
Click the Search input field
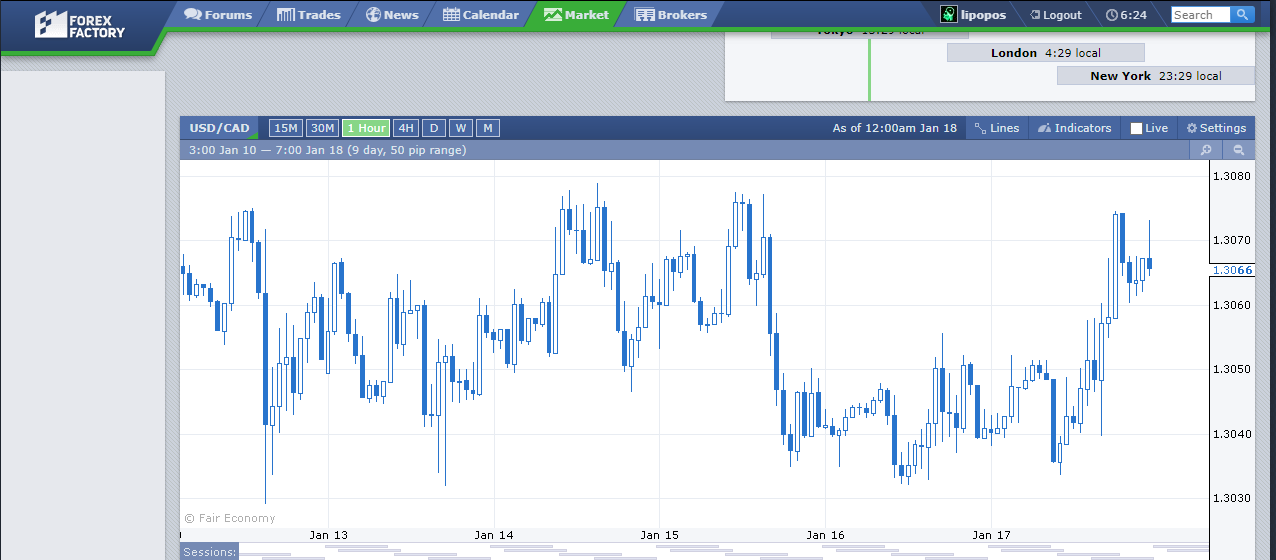[x=1201, y=15]
